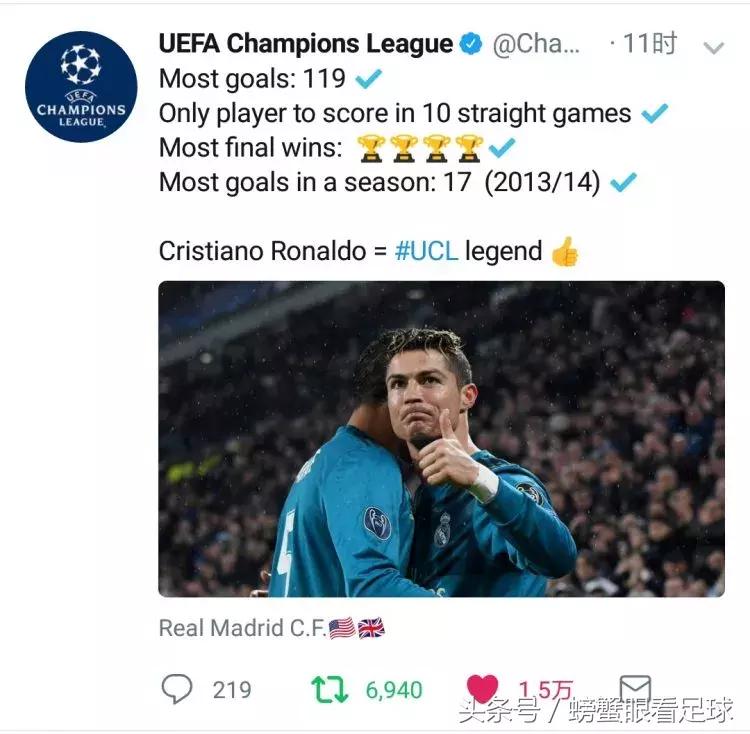Click the blue verified badge
750x734 pixels.
tap(471, 44)
